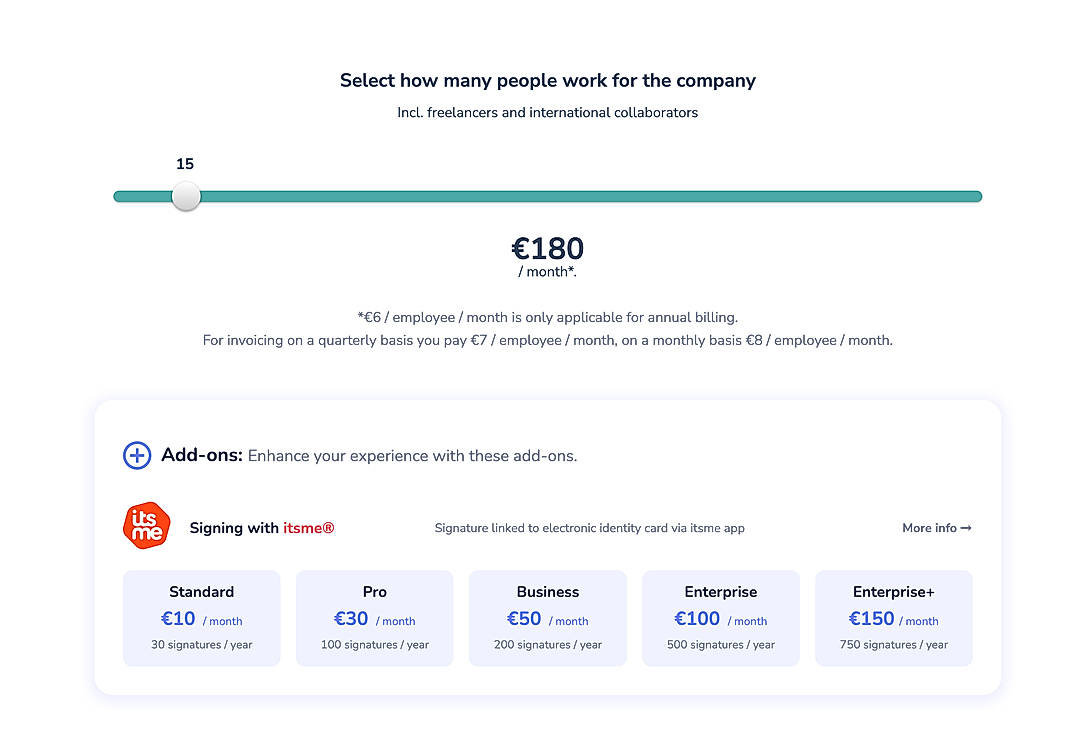Click the €180 monthly price display
Screen dimensions: 1070x749
[547, 249]
